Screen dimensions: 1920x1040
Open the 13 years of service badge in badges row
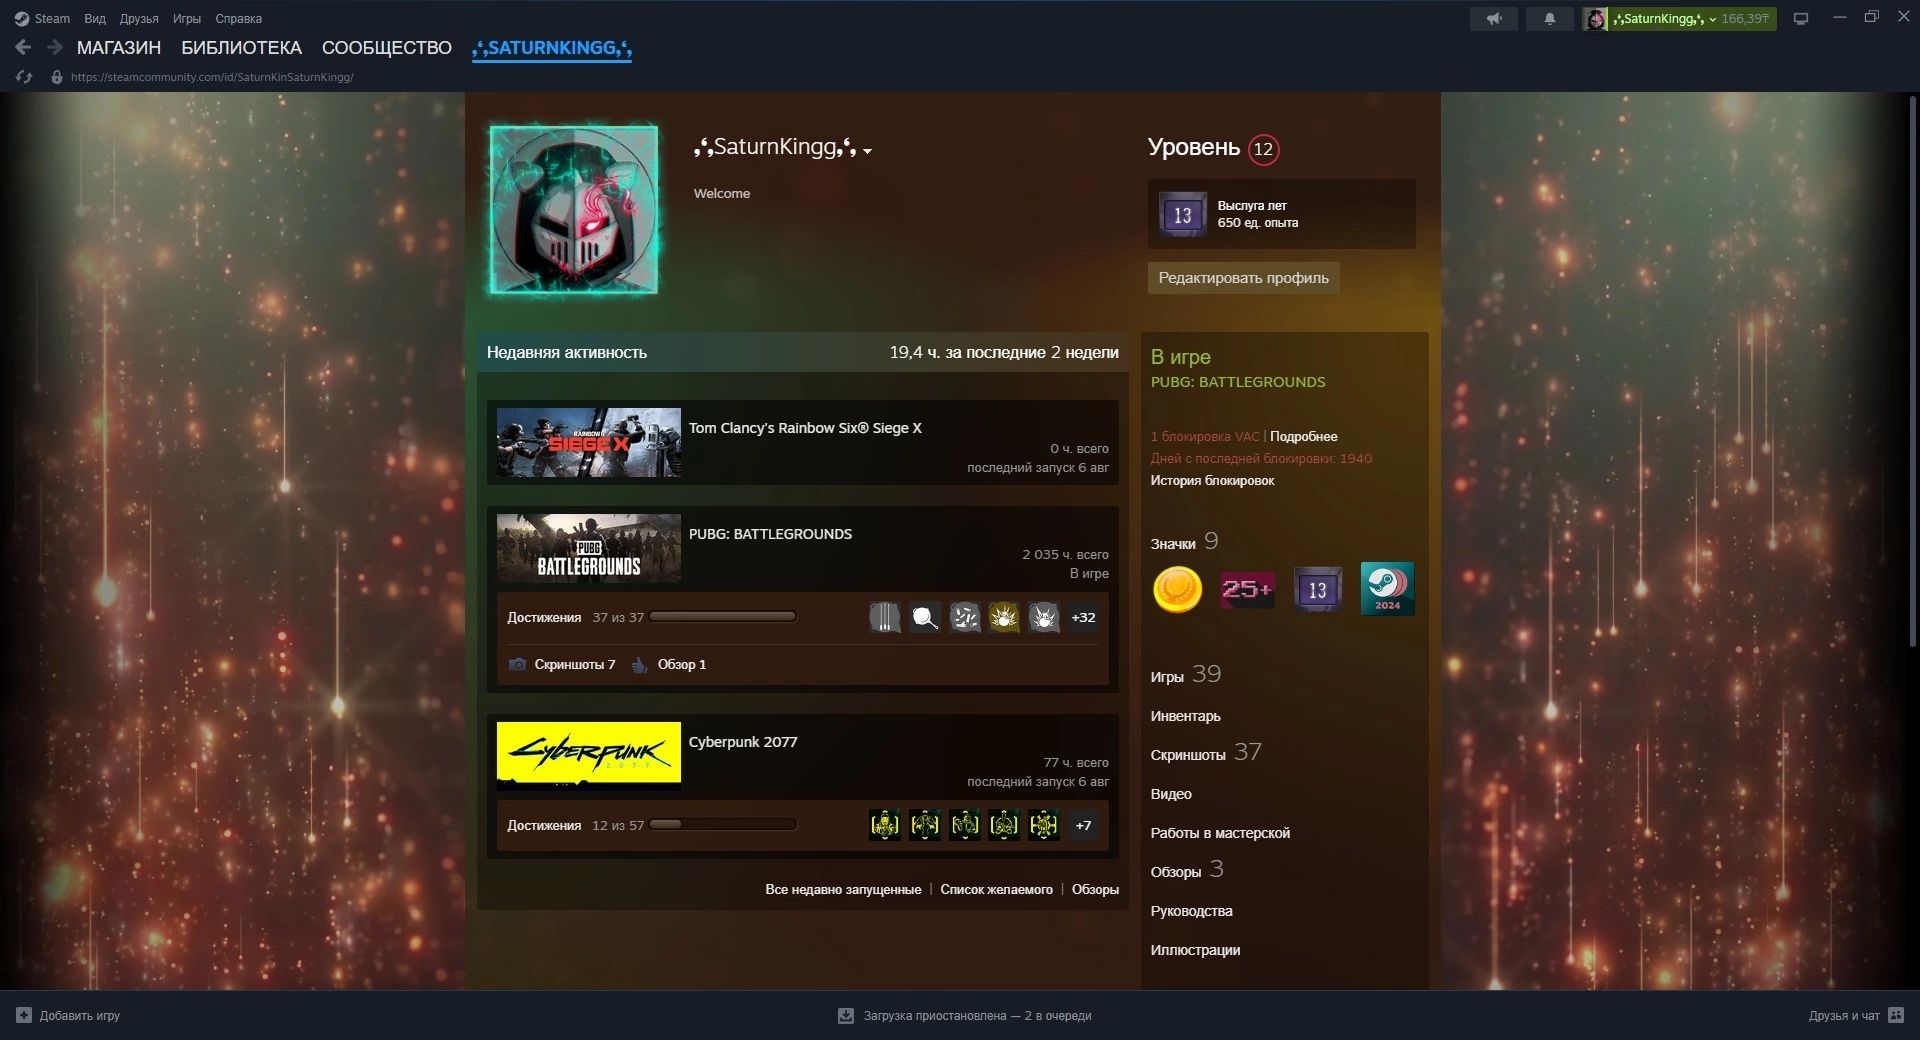tap(1317, 589)
